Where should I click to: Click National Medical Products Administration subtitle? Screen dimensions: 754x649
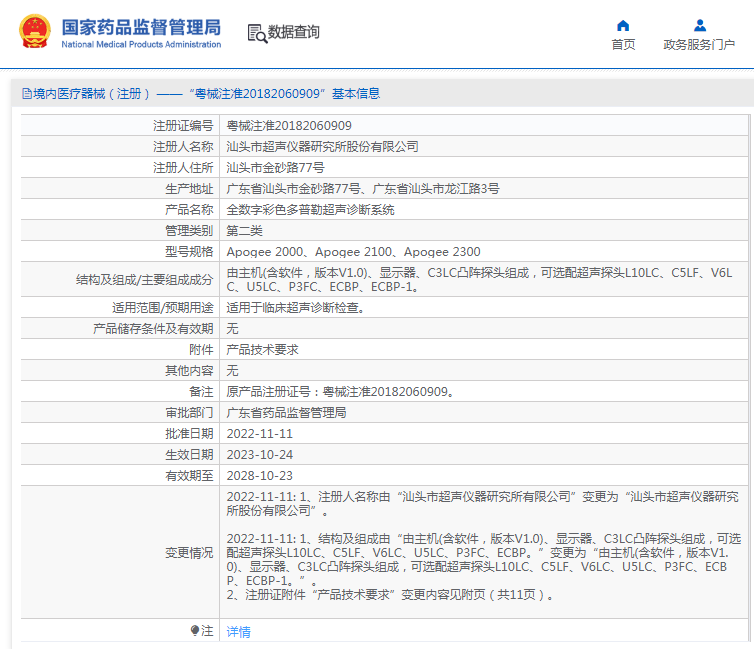(x=141, y=44)
